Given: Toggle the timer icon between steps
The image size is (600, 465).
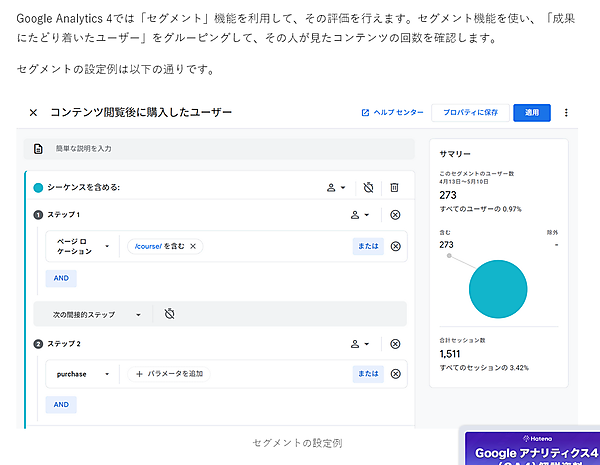Looking at the screenshot, I should click(170, 314).
